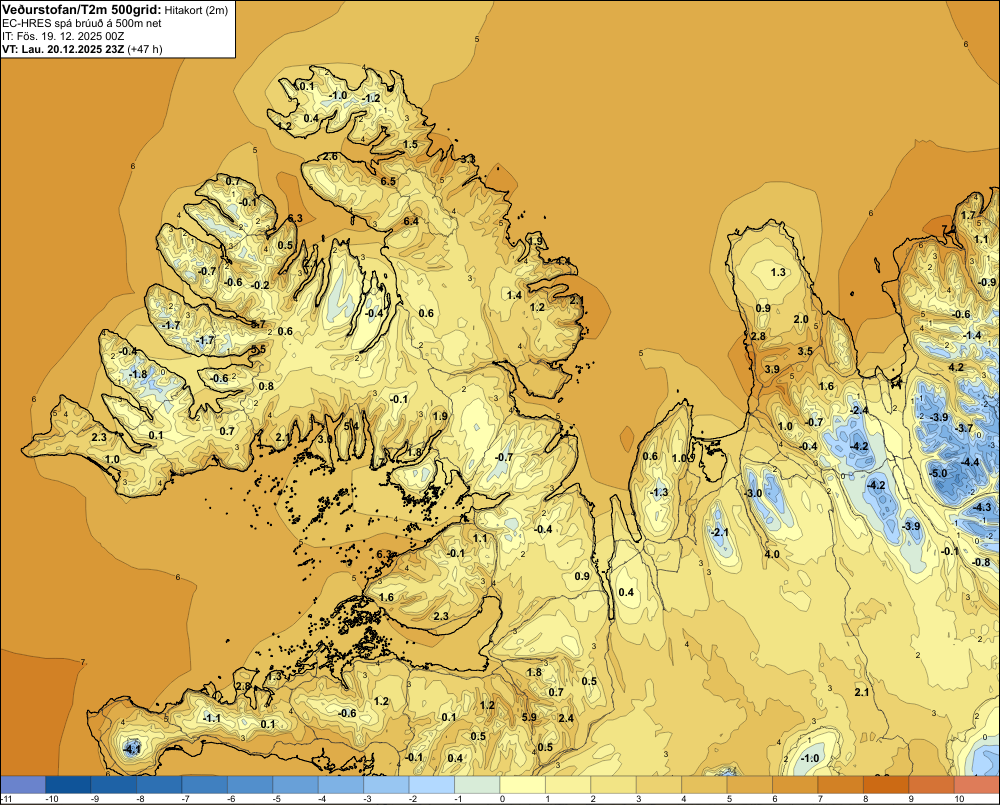1000x805 pixels.
Task: Click the '-0.2' temperature value
Action: click(260, 285)
